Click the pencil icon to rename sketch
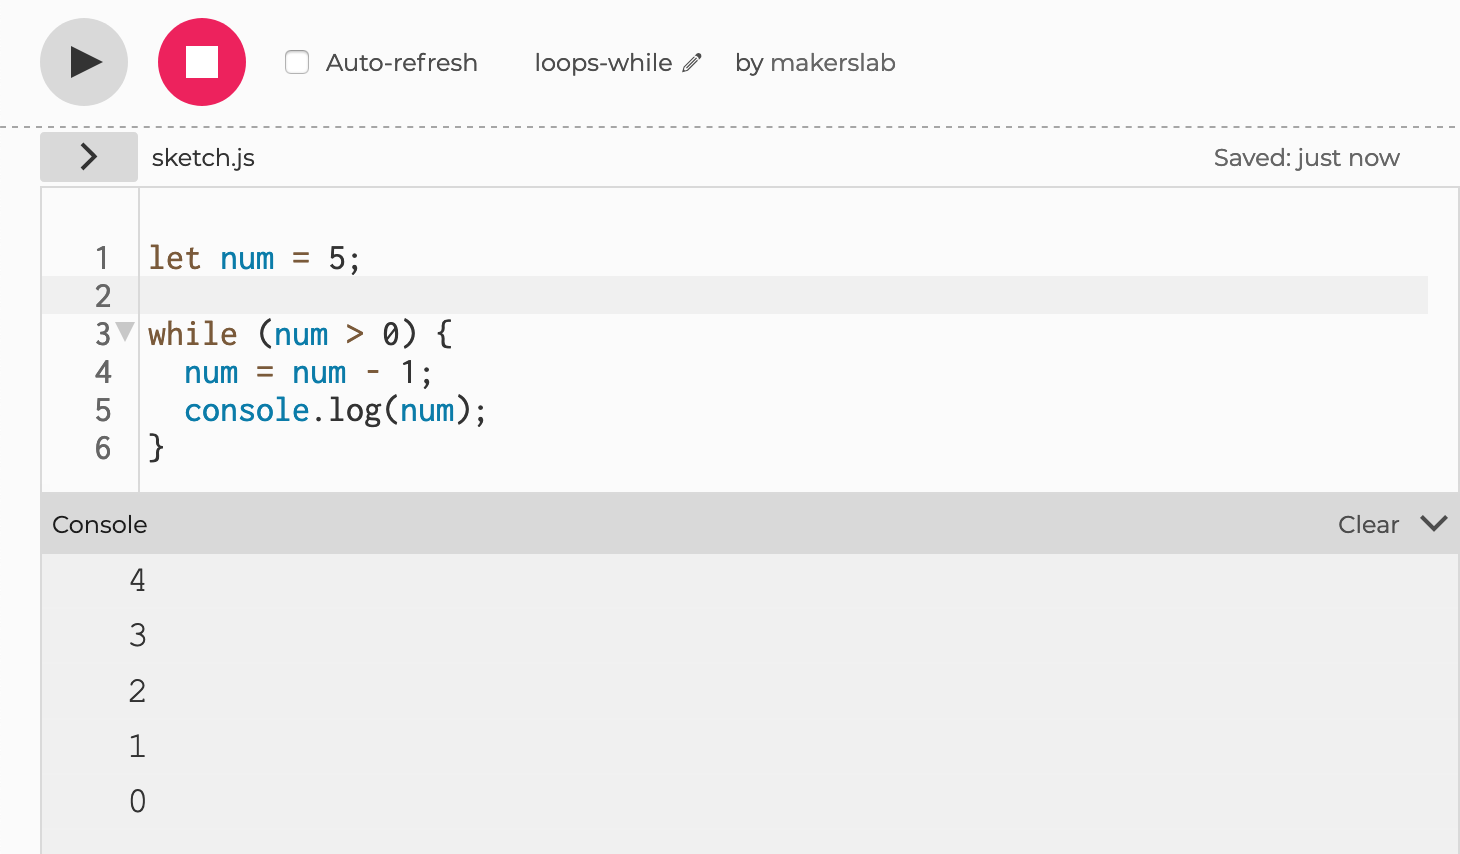 pos(692,63)
